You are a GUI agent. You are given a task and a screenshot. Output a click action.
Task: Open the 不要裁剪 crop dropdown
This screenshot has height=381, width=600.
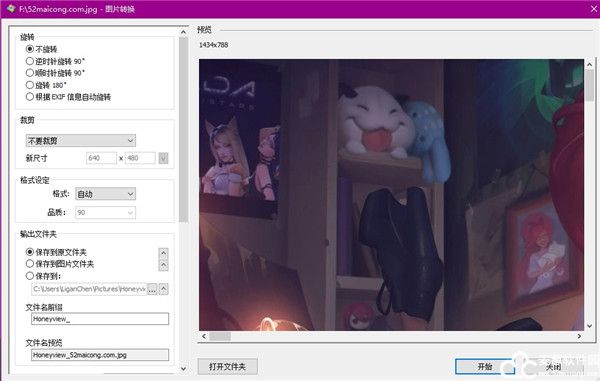click(x=81, y=140)
